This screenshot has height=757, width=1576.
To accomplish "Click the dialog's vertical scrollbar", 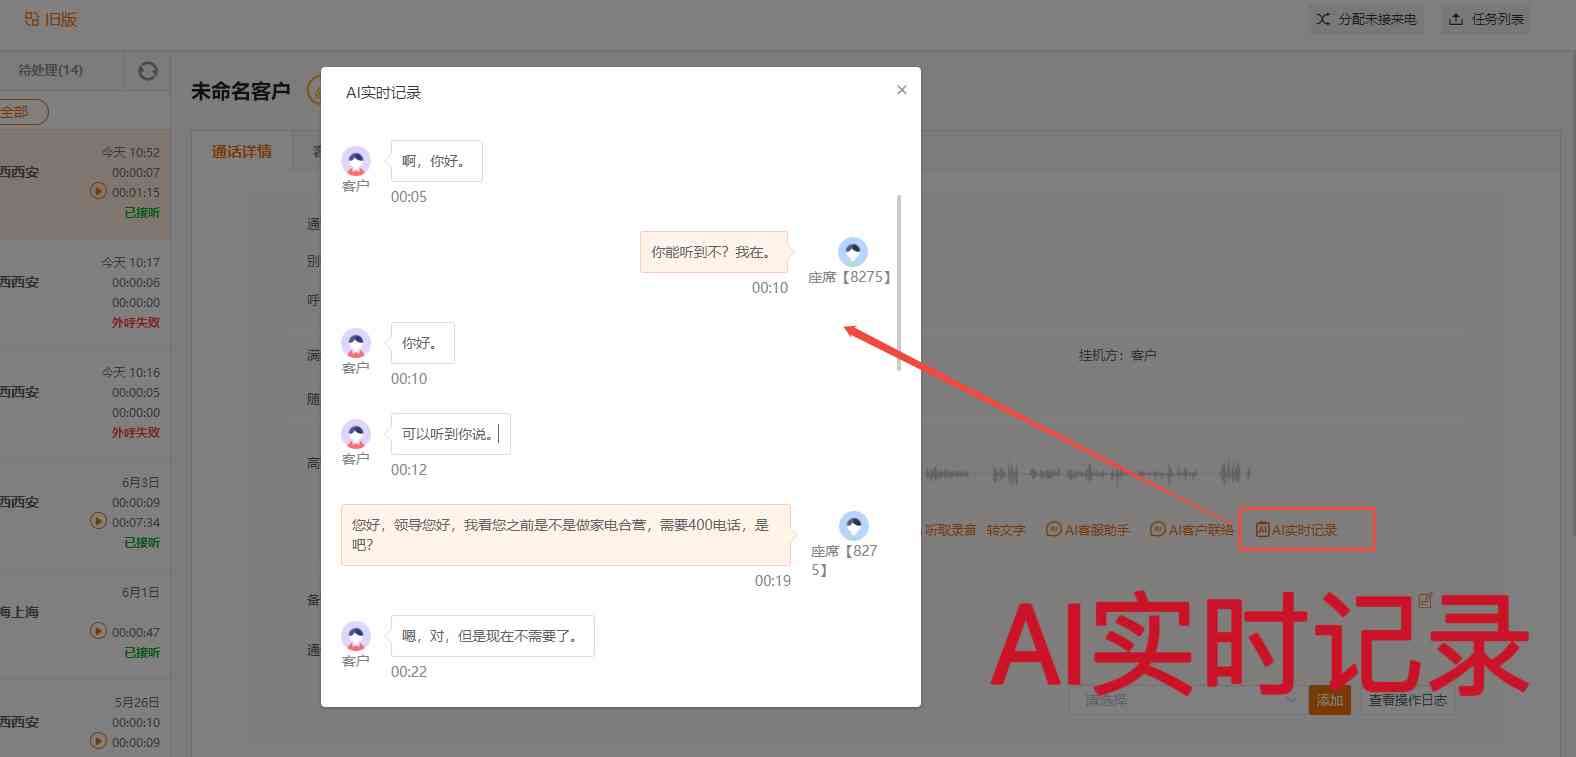I will (899, 283).
